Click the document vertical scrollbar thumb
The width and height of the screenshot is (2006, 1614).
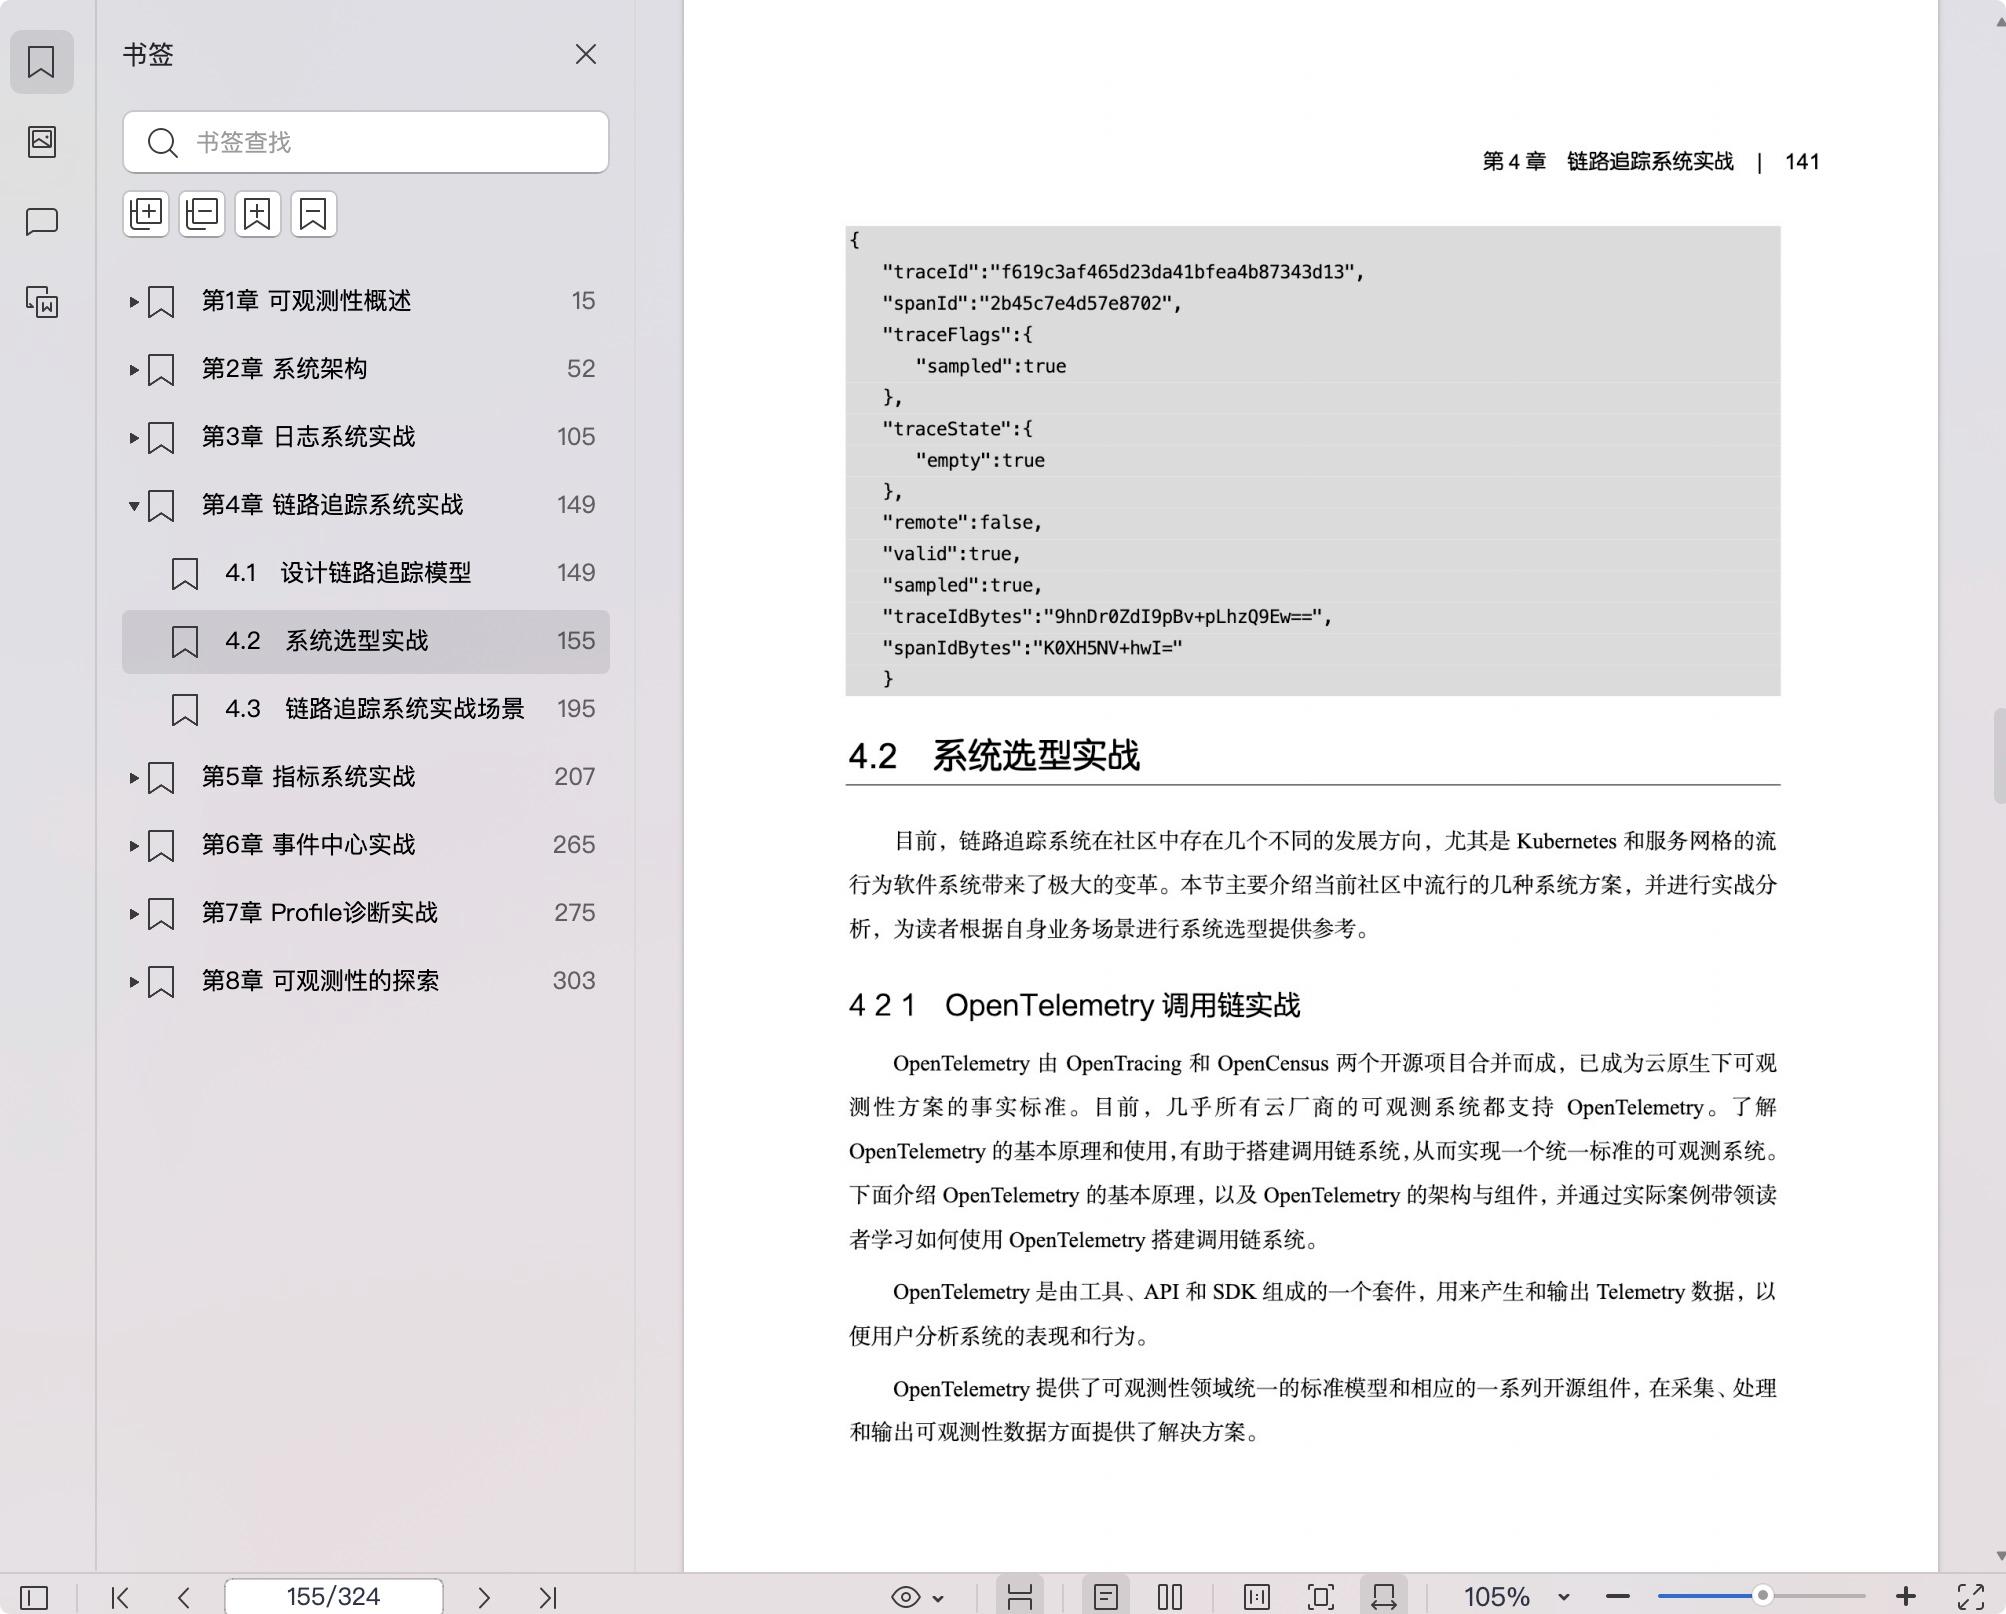(x=1999, y=755)
